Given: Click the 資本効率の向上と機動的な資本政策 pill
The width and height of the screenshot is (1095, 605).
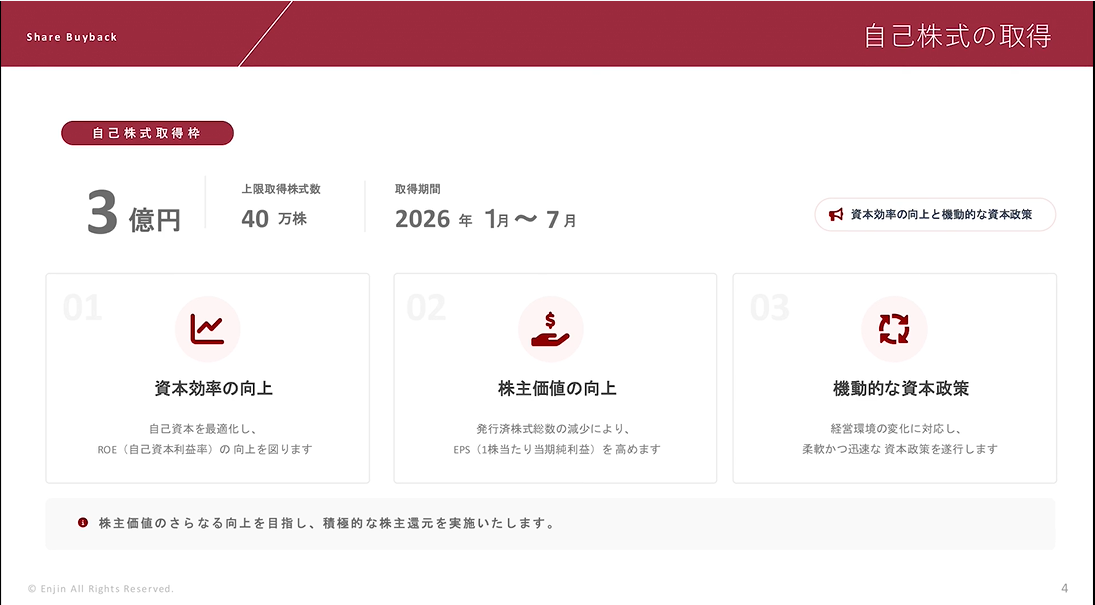Looking at the screenshot, I should click(x=935, y=214).
